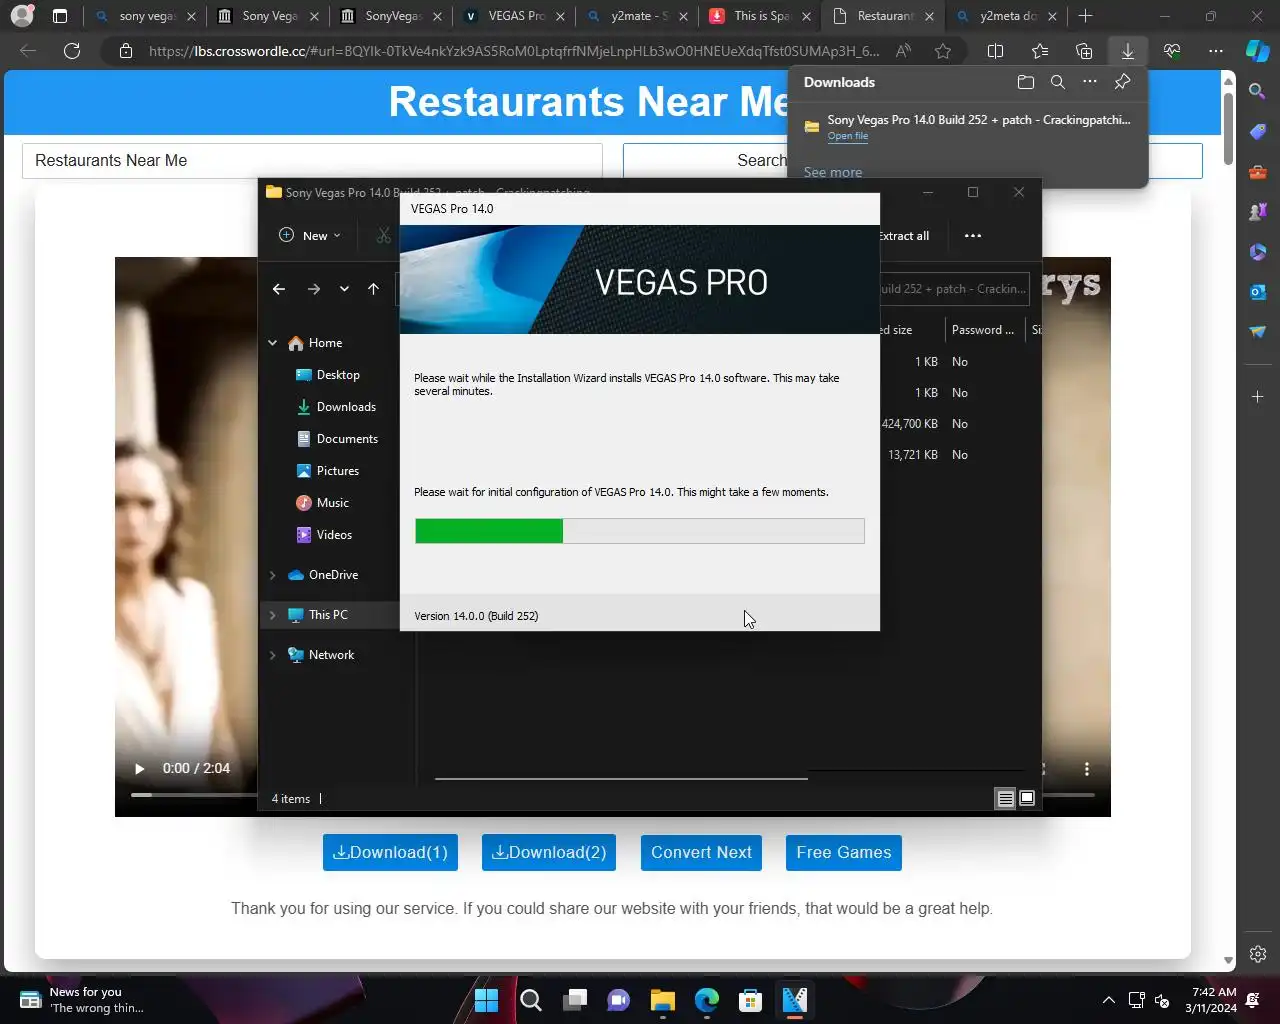Play the video
This screenshot has width=1280, height=1024.
click(x=139, y=768)
